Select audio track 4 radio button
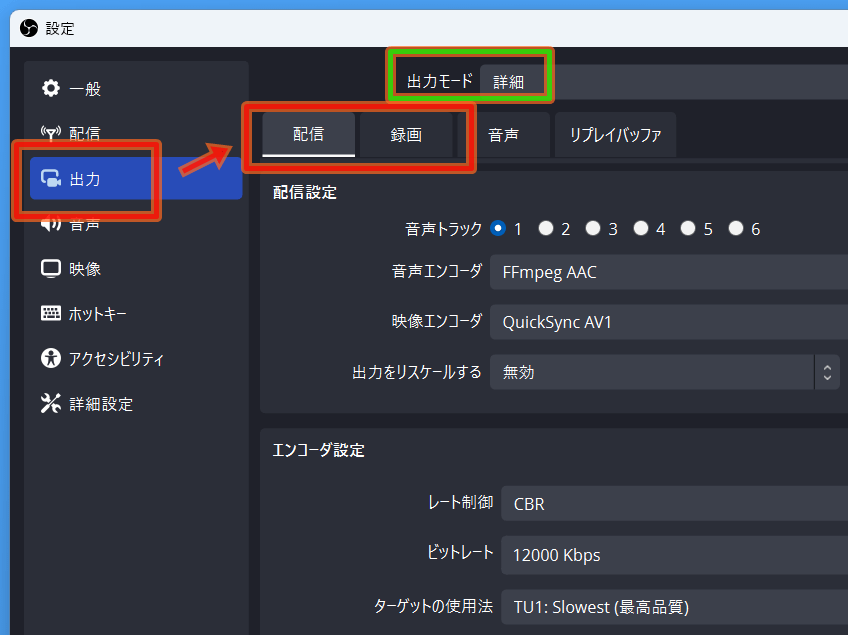Screen dimensions: 848x635 (641, 228)
